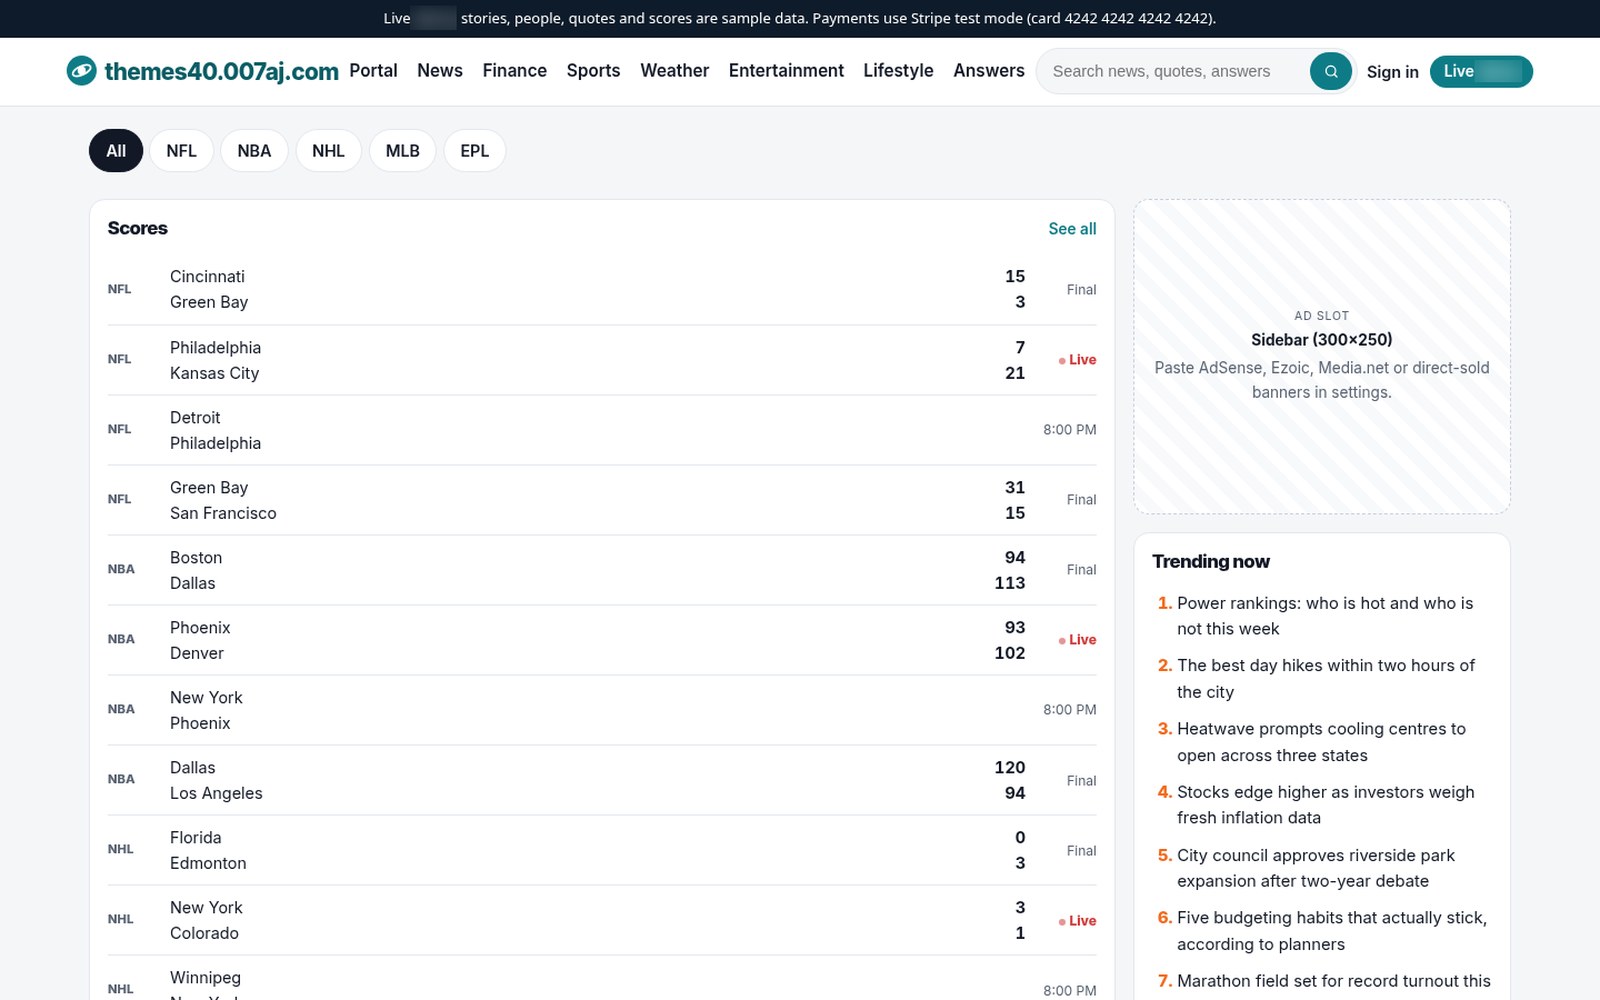Select Sports in the navigation
The image size is (1600, 1000).
[x=593, y=71]
